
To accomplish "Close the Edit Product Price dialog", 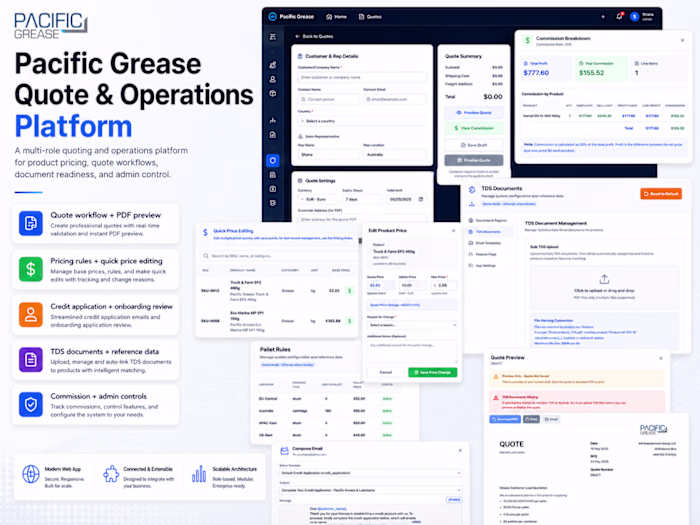I will [x=454, y=230].
